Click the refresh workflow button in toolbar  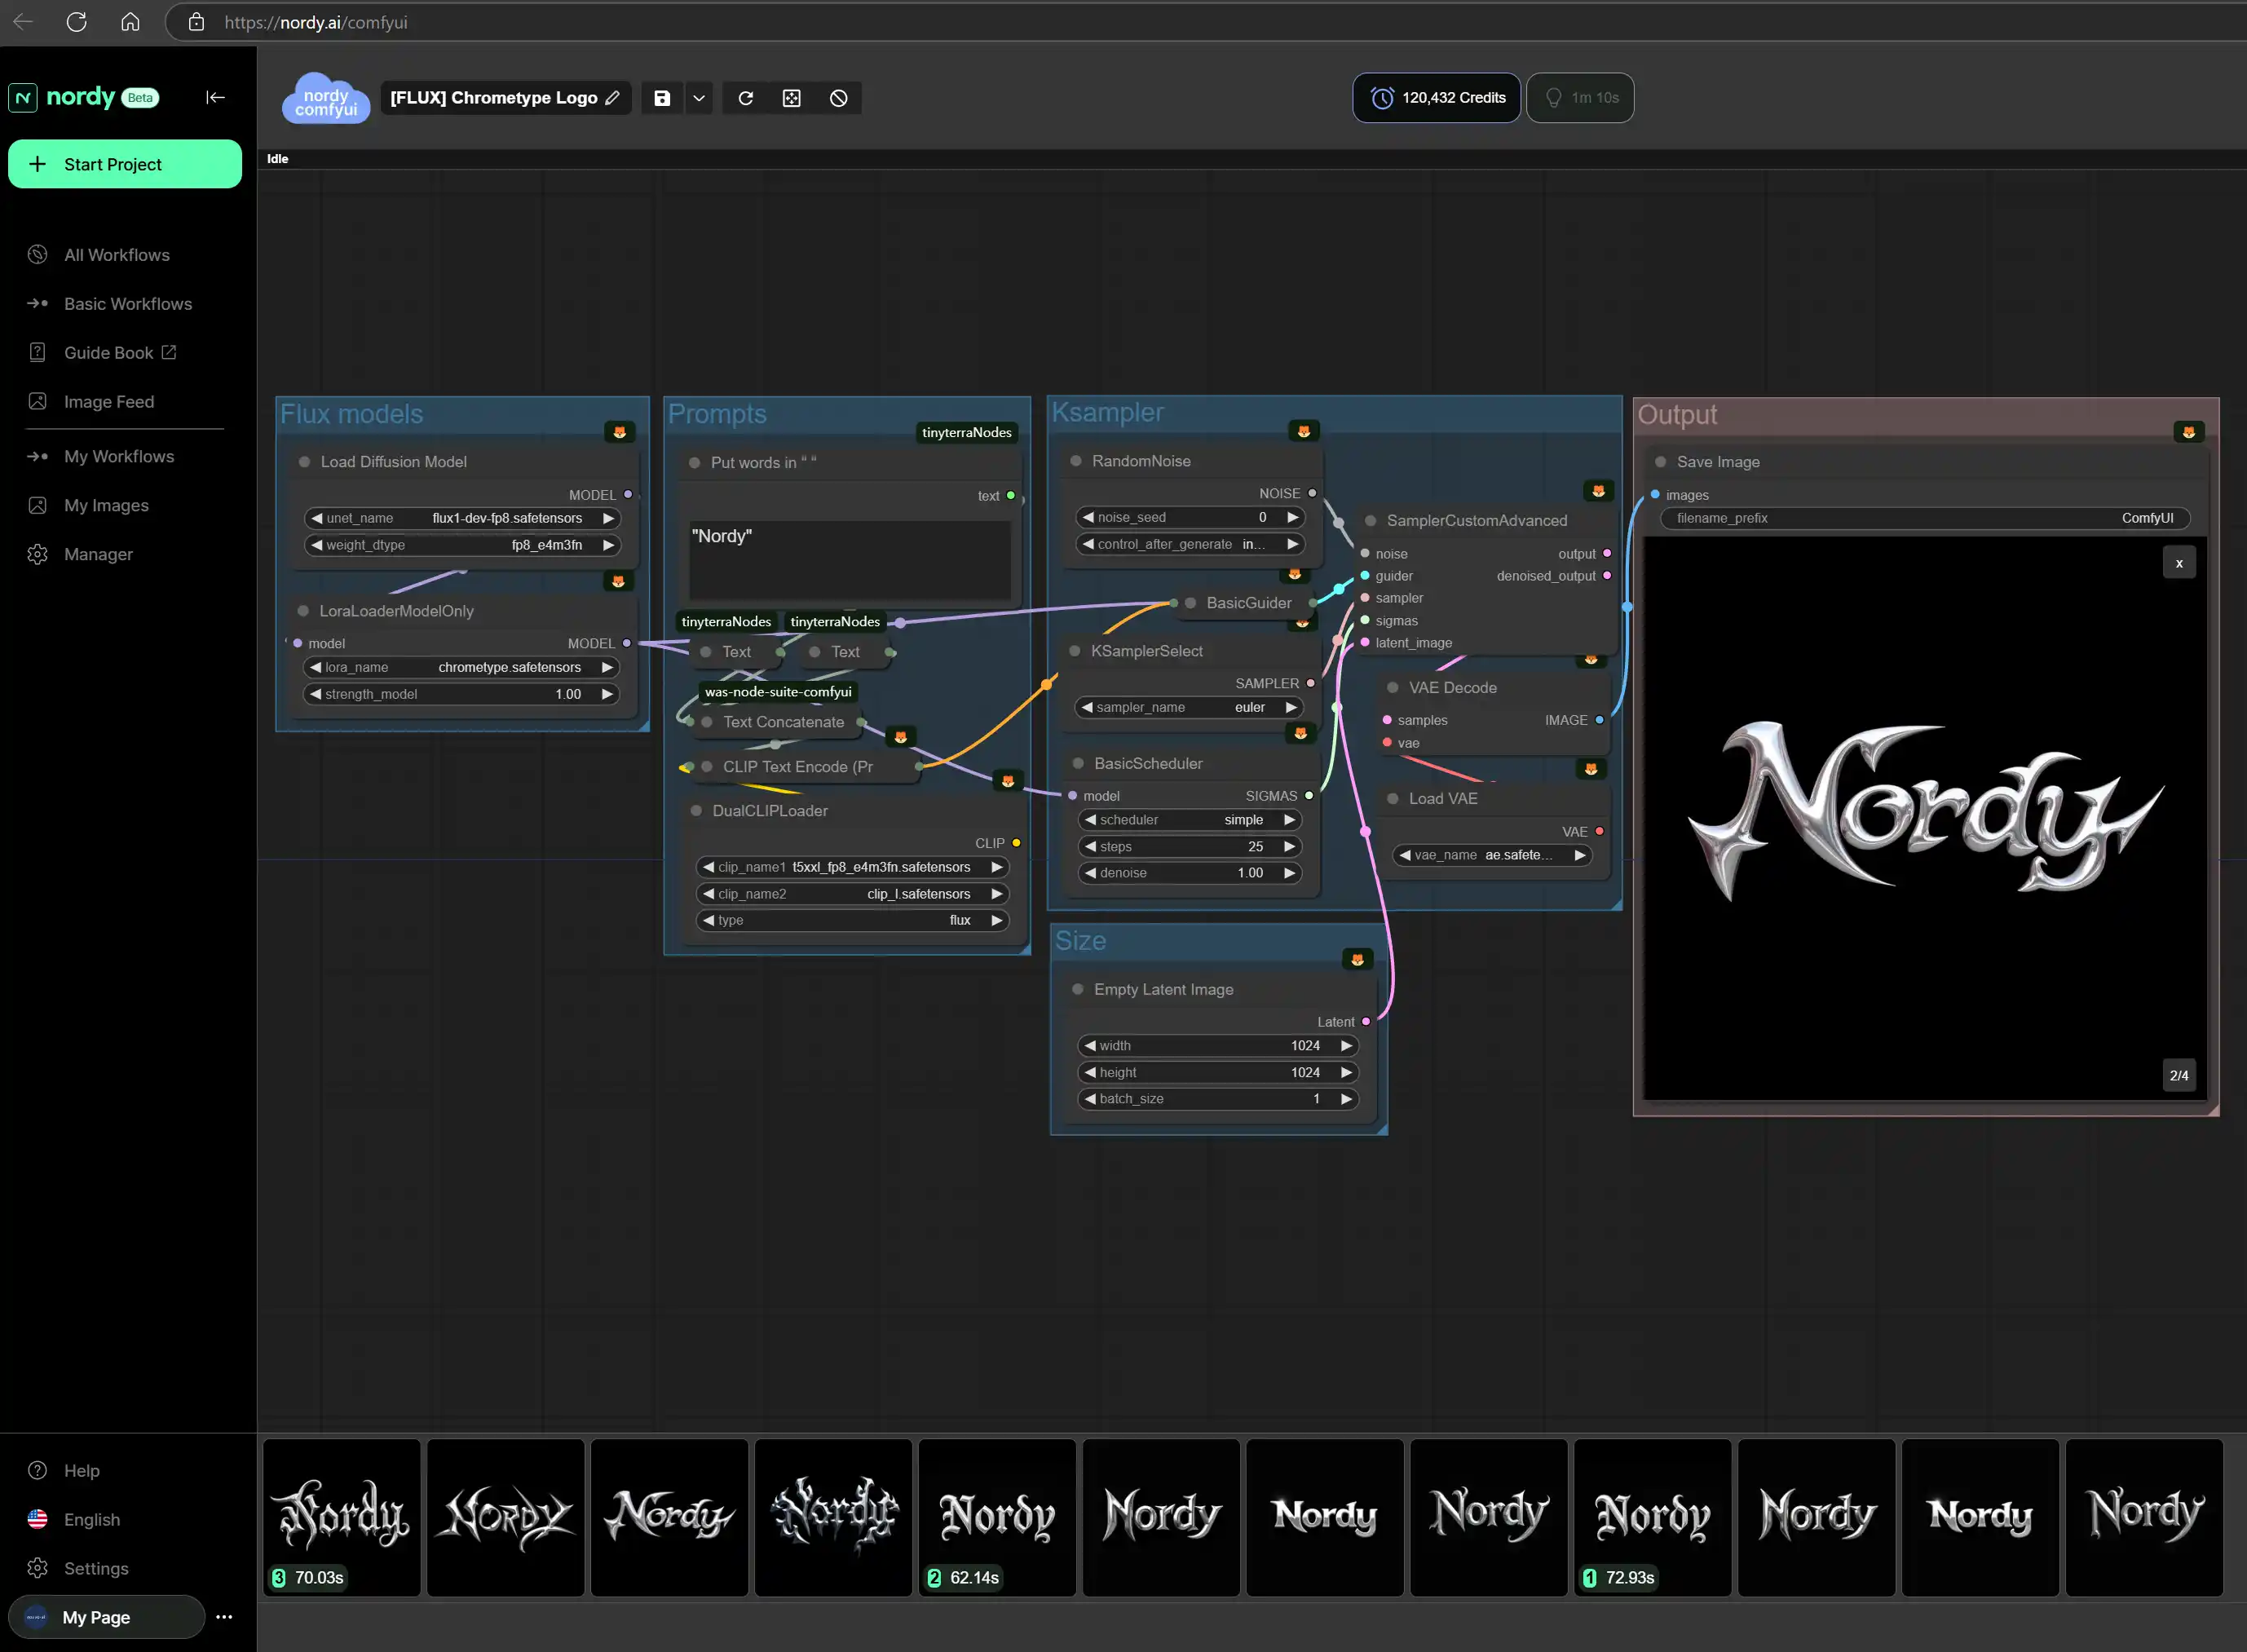tap(745, 98)
